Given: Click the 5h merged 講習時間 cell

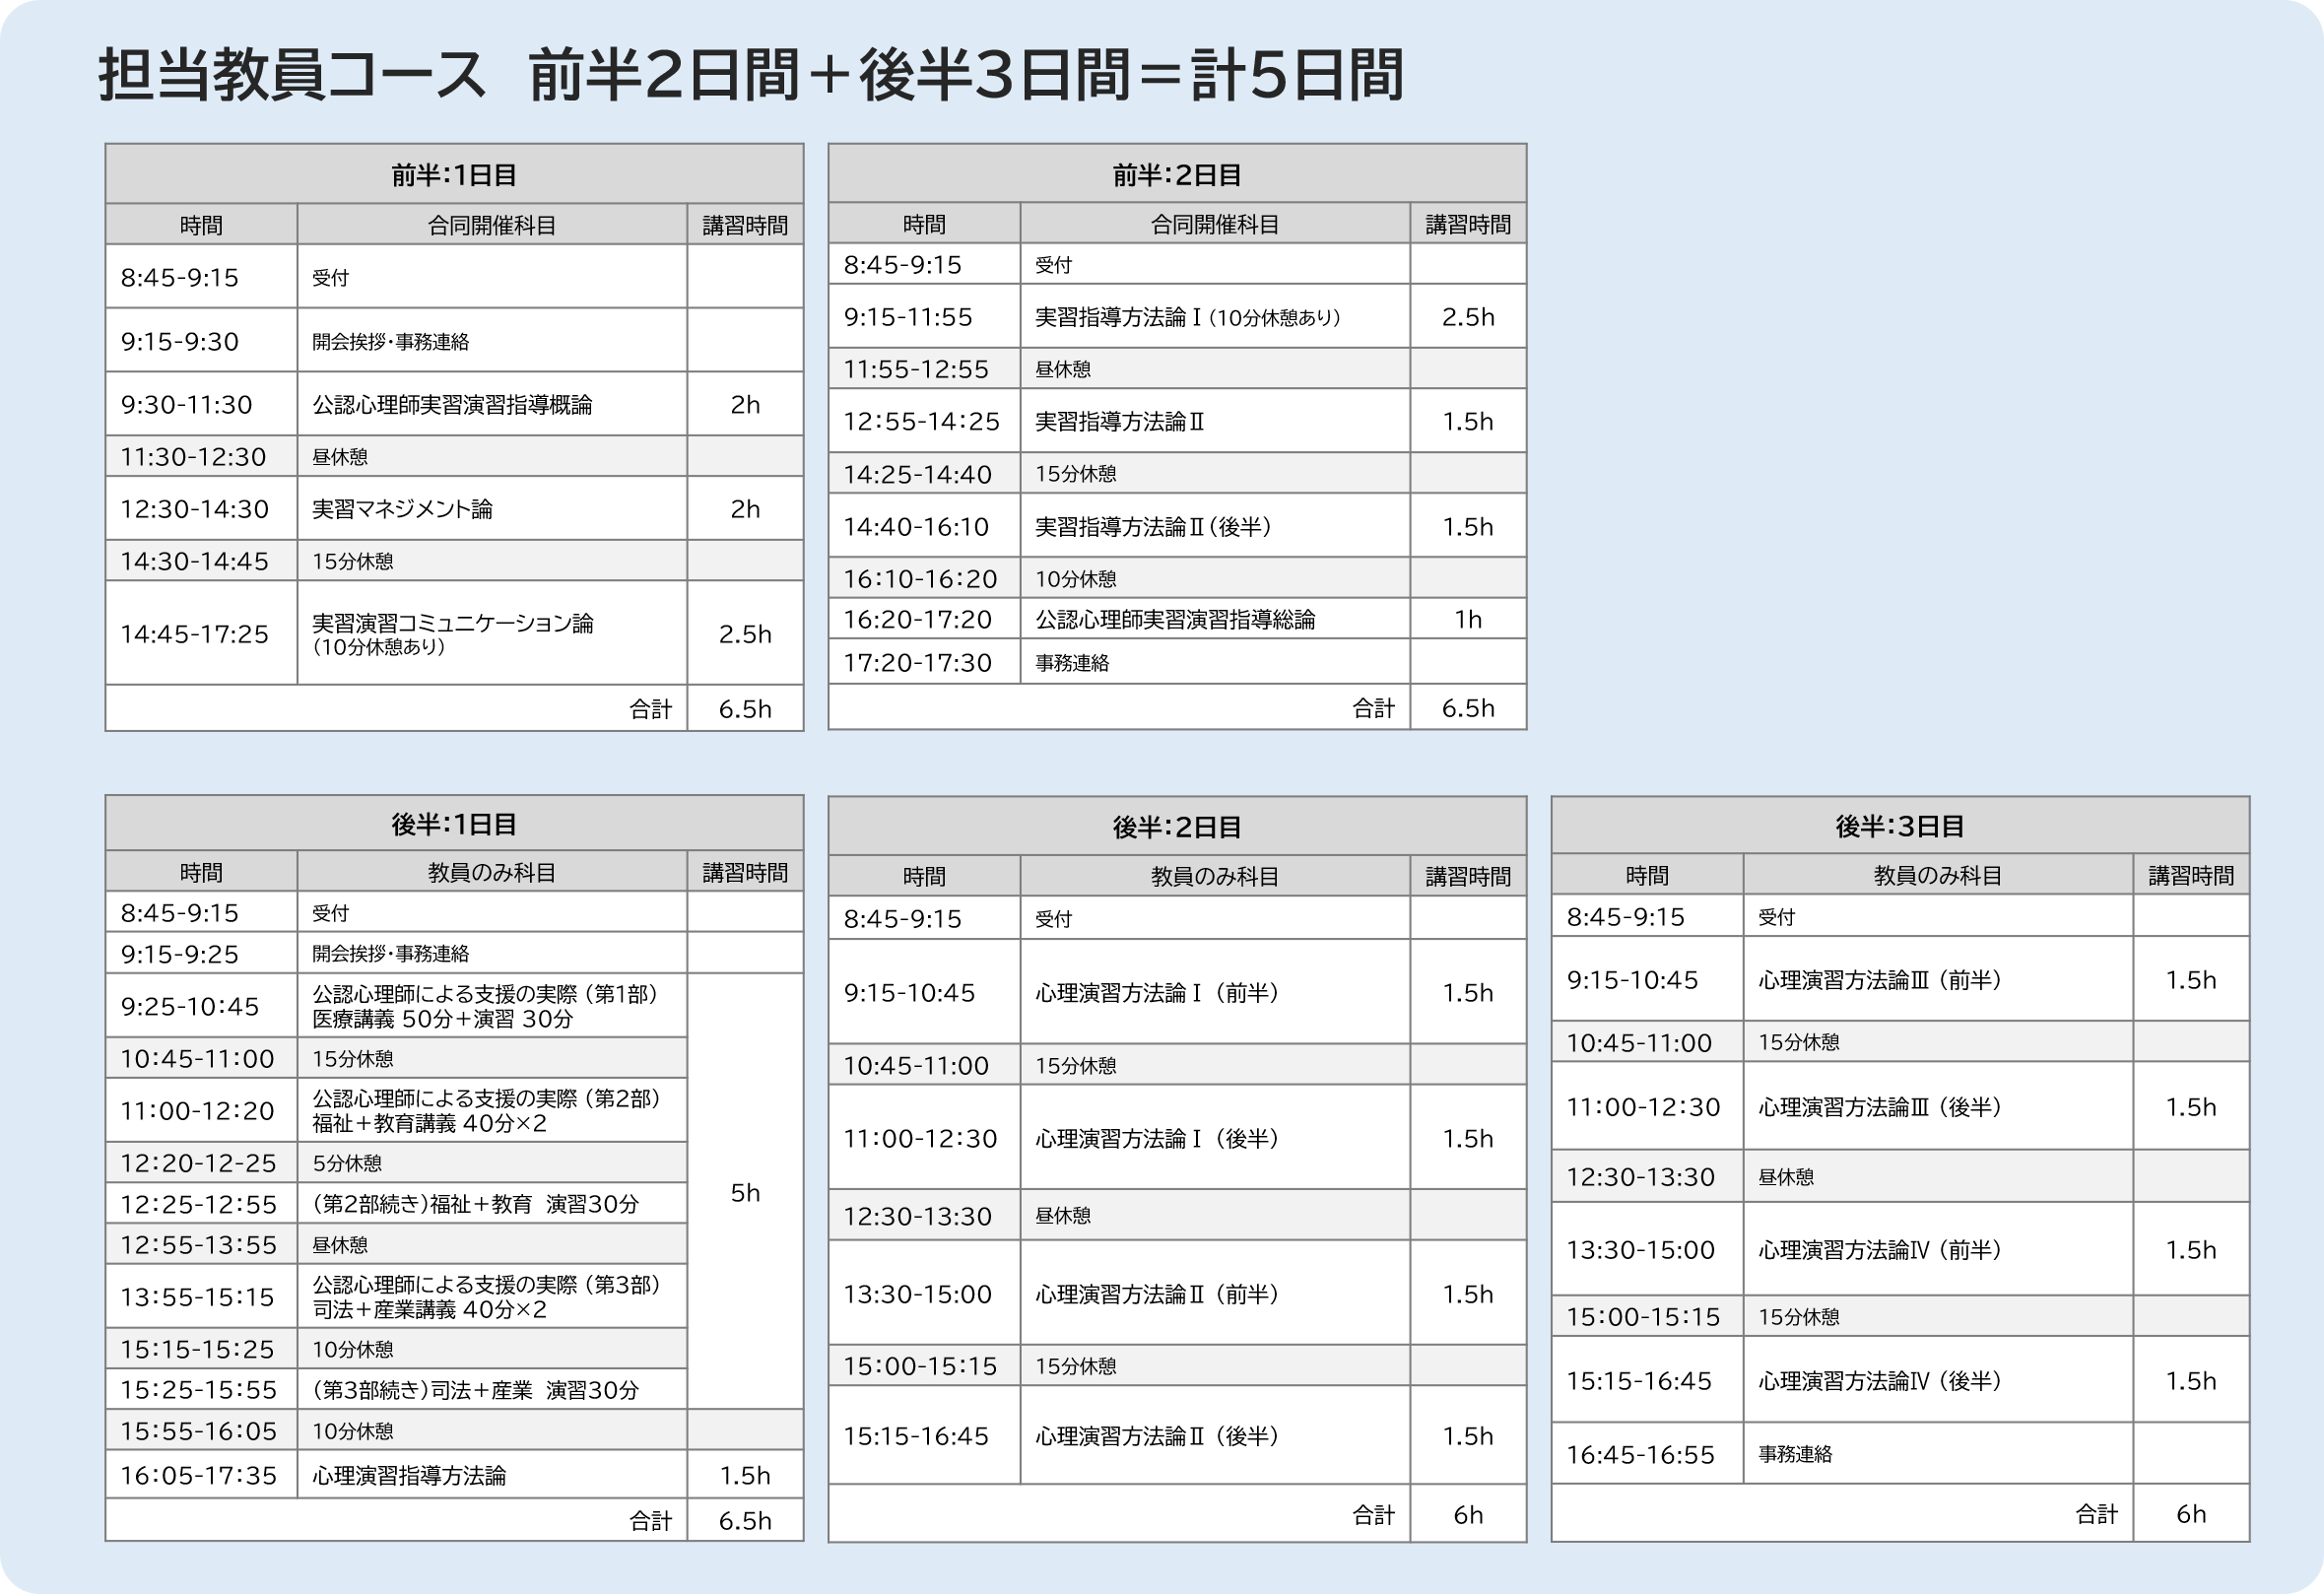Looking at the screenshot, I should (x=745, y=1191).
